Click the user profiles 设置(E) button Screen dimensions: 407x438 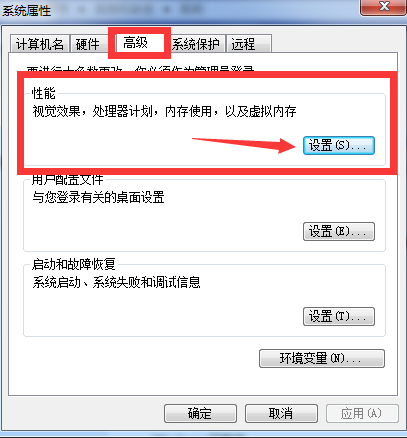click(339, 231)
